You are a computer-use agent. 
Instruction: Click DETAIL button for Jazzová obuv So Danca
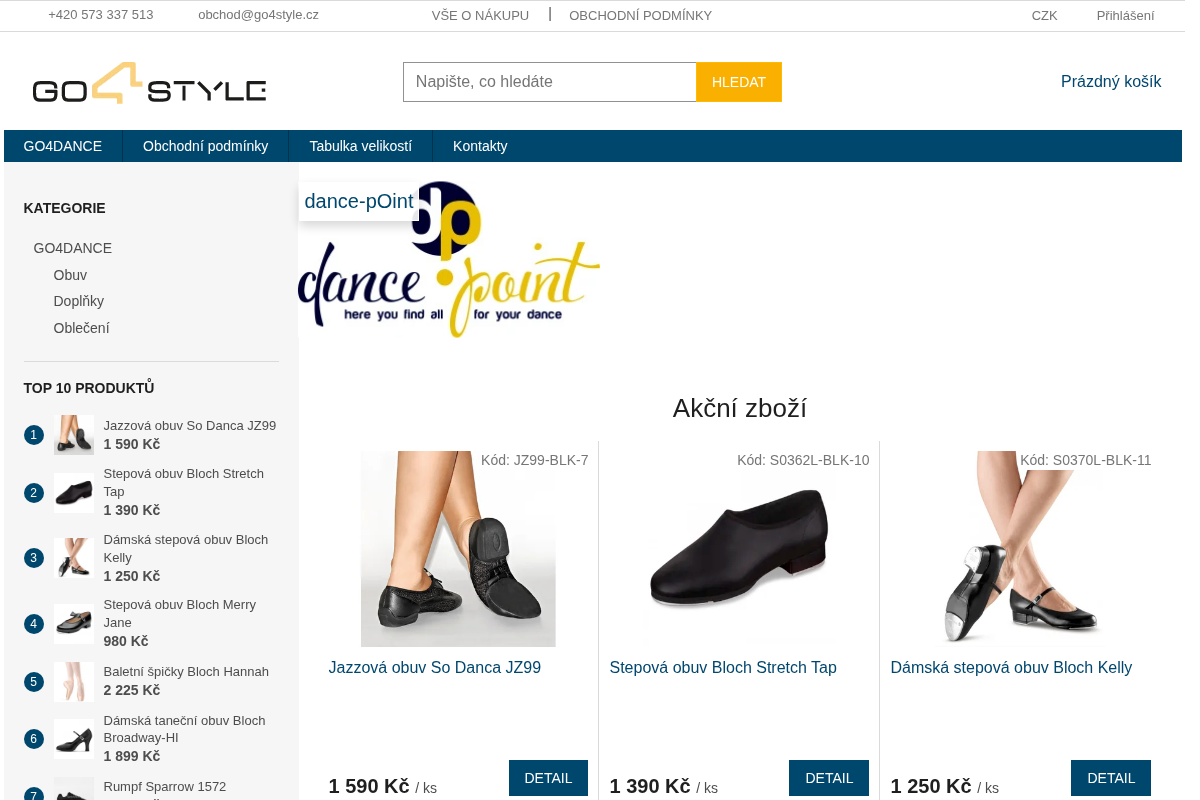pyautogui.click(x=548, y=778)
